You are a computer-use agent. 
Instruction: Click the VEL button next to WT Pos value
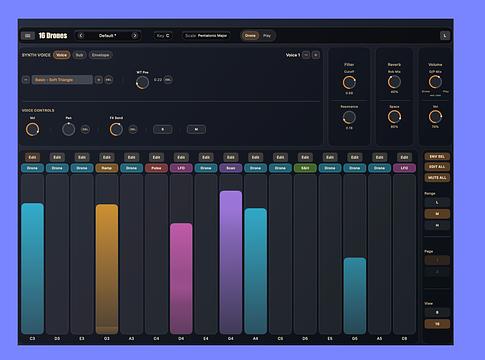(168, 80)
